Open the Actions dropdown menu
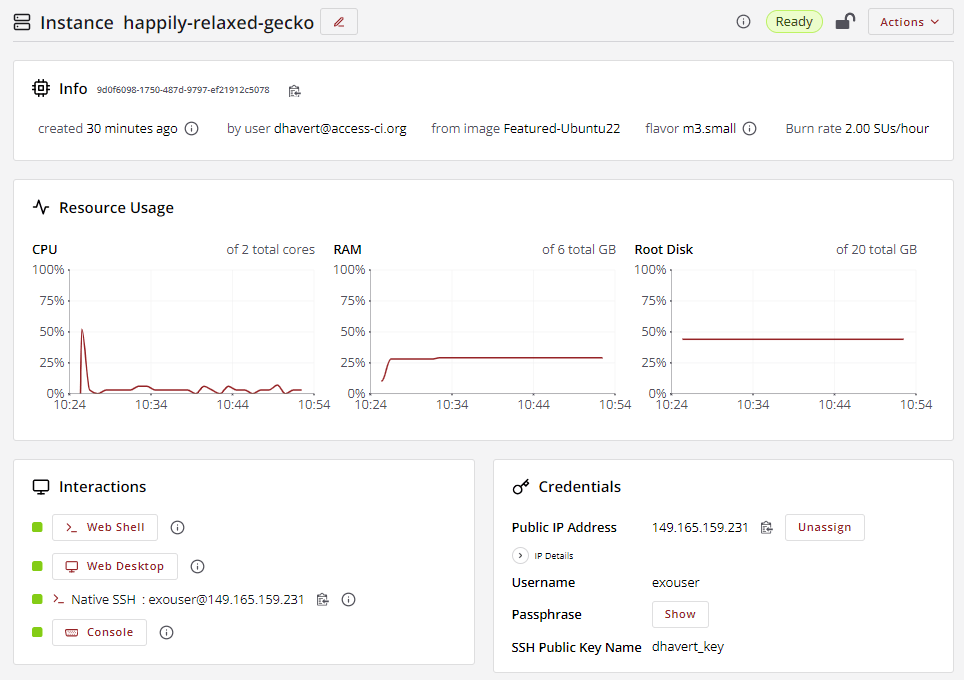 (x=911, y=22)
